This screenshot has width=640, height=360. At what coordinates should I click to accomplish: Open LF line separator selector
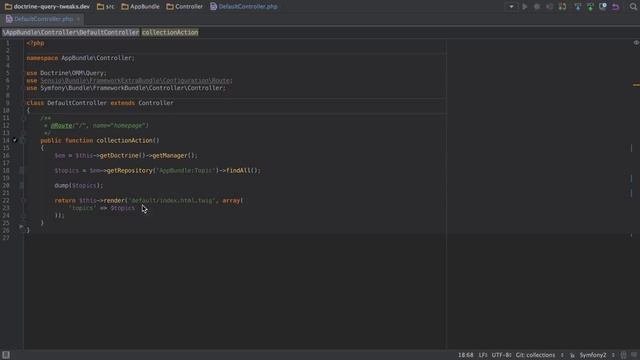pyautogui.click(x=483, y=355)
